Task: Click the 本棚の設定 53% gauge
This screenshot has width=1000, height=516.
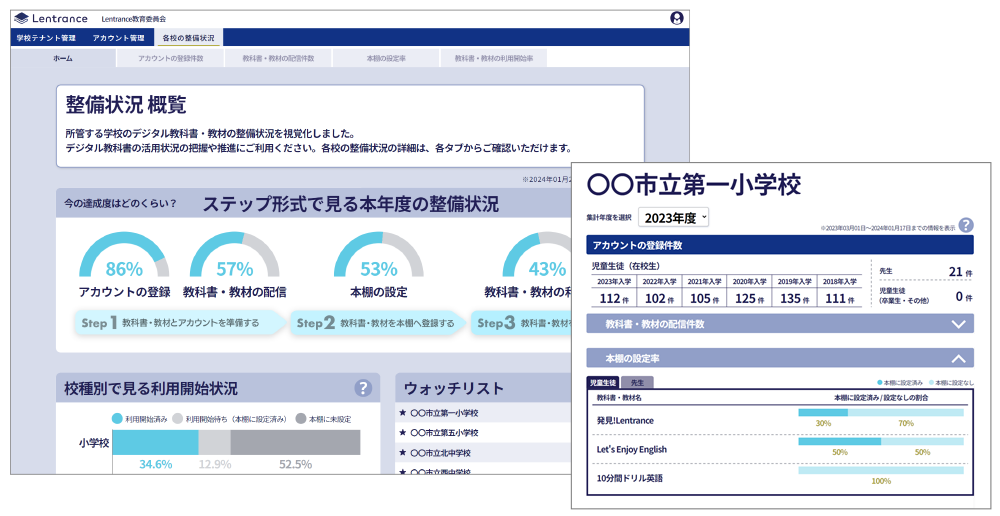Action: coord(379,255)
